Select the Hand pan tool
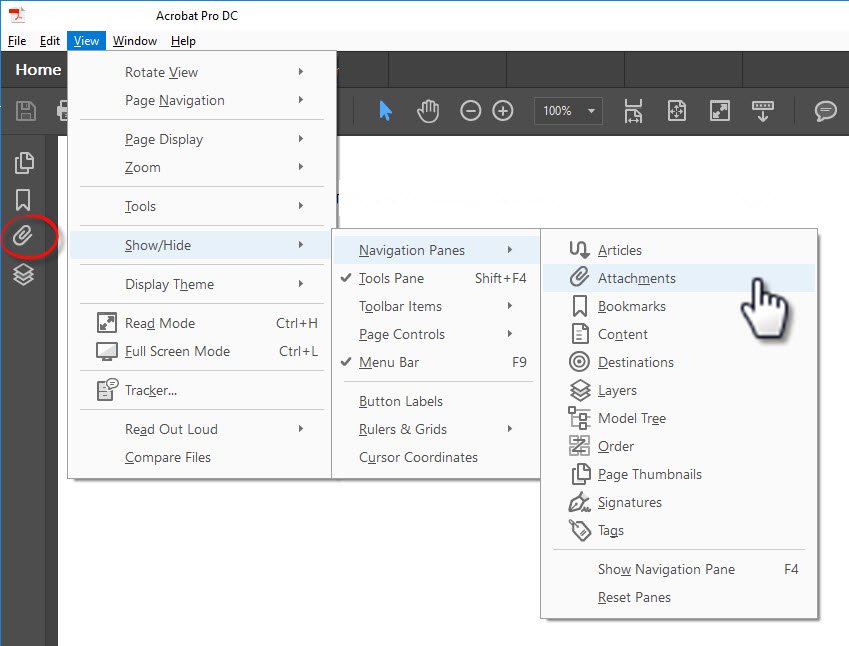This screenshot has width=849, height=646. [x=428, y=111]
